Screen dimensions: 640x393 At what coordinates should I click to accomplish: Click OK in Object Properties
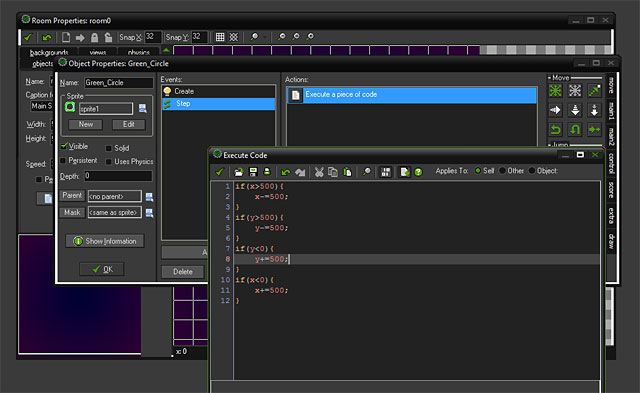coord(102,269)
